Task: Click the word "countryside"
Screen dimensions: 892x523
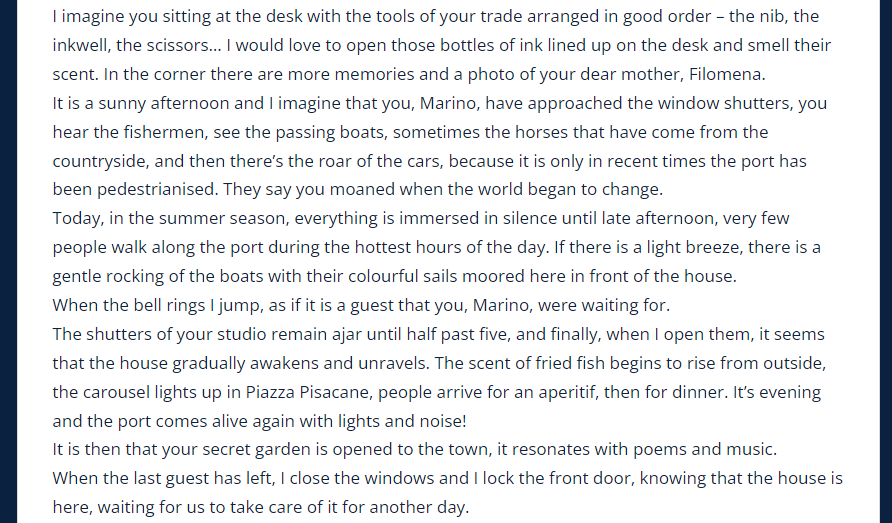Action: click(99, 161)
